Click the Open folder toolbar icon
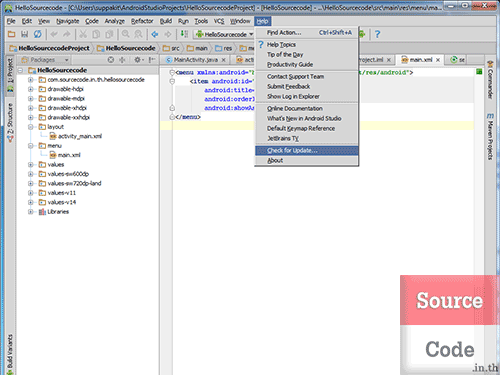This screenshot has width=500, height=375. 12,34
